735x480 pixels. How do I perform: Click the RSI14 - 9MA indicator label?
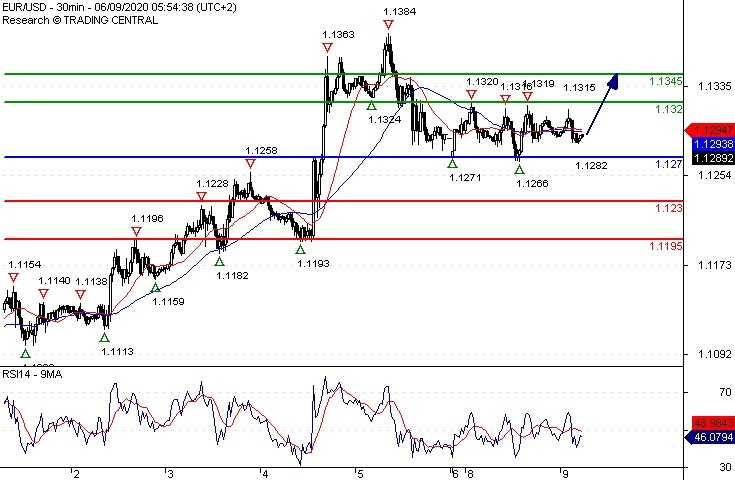pyautogui.click(x=32, y=374)
